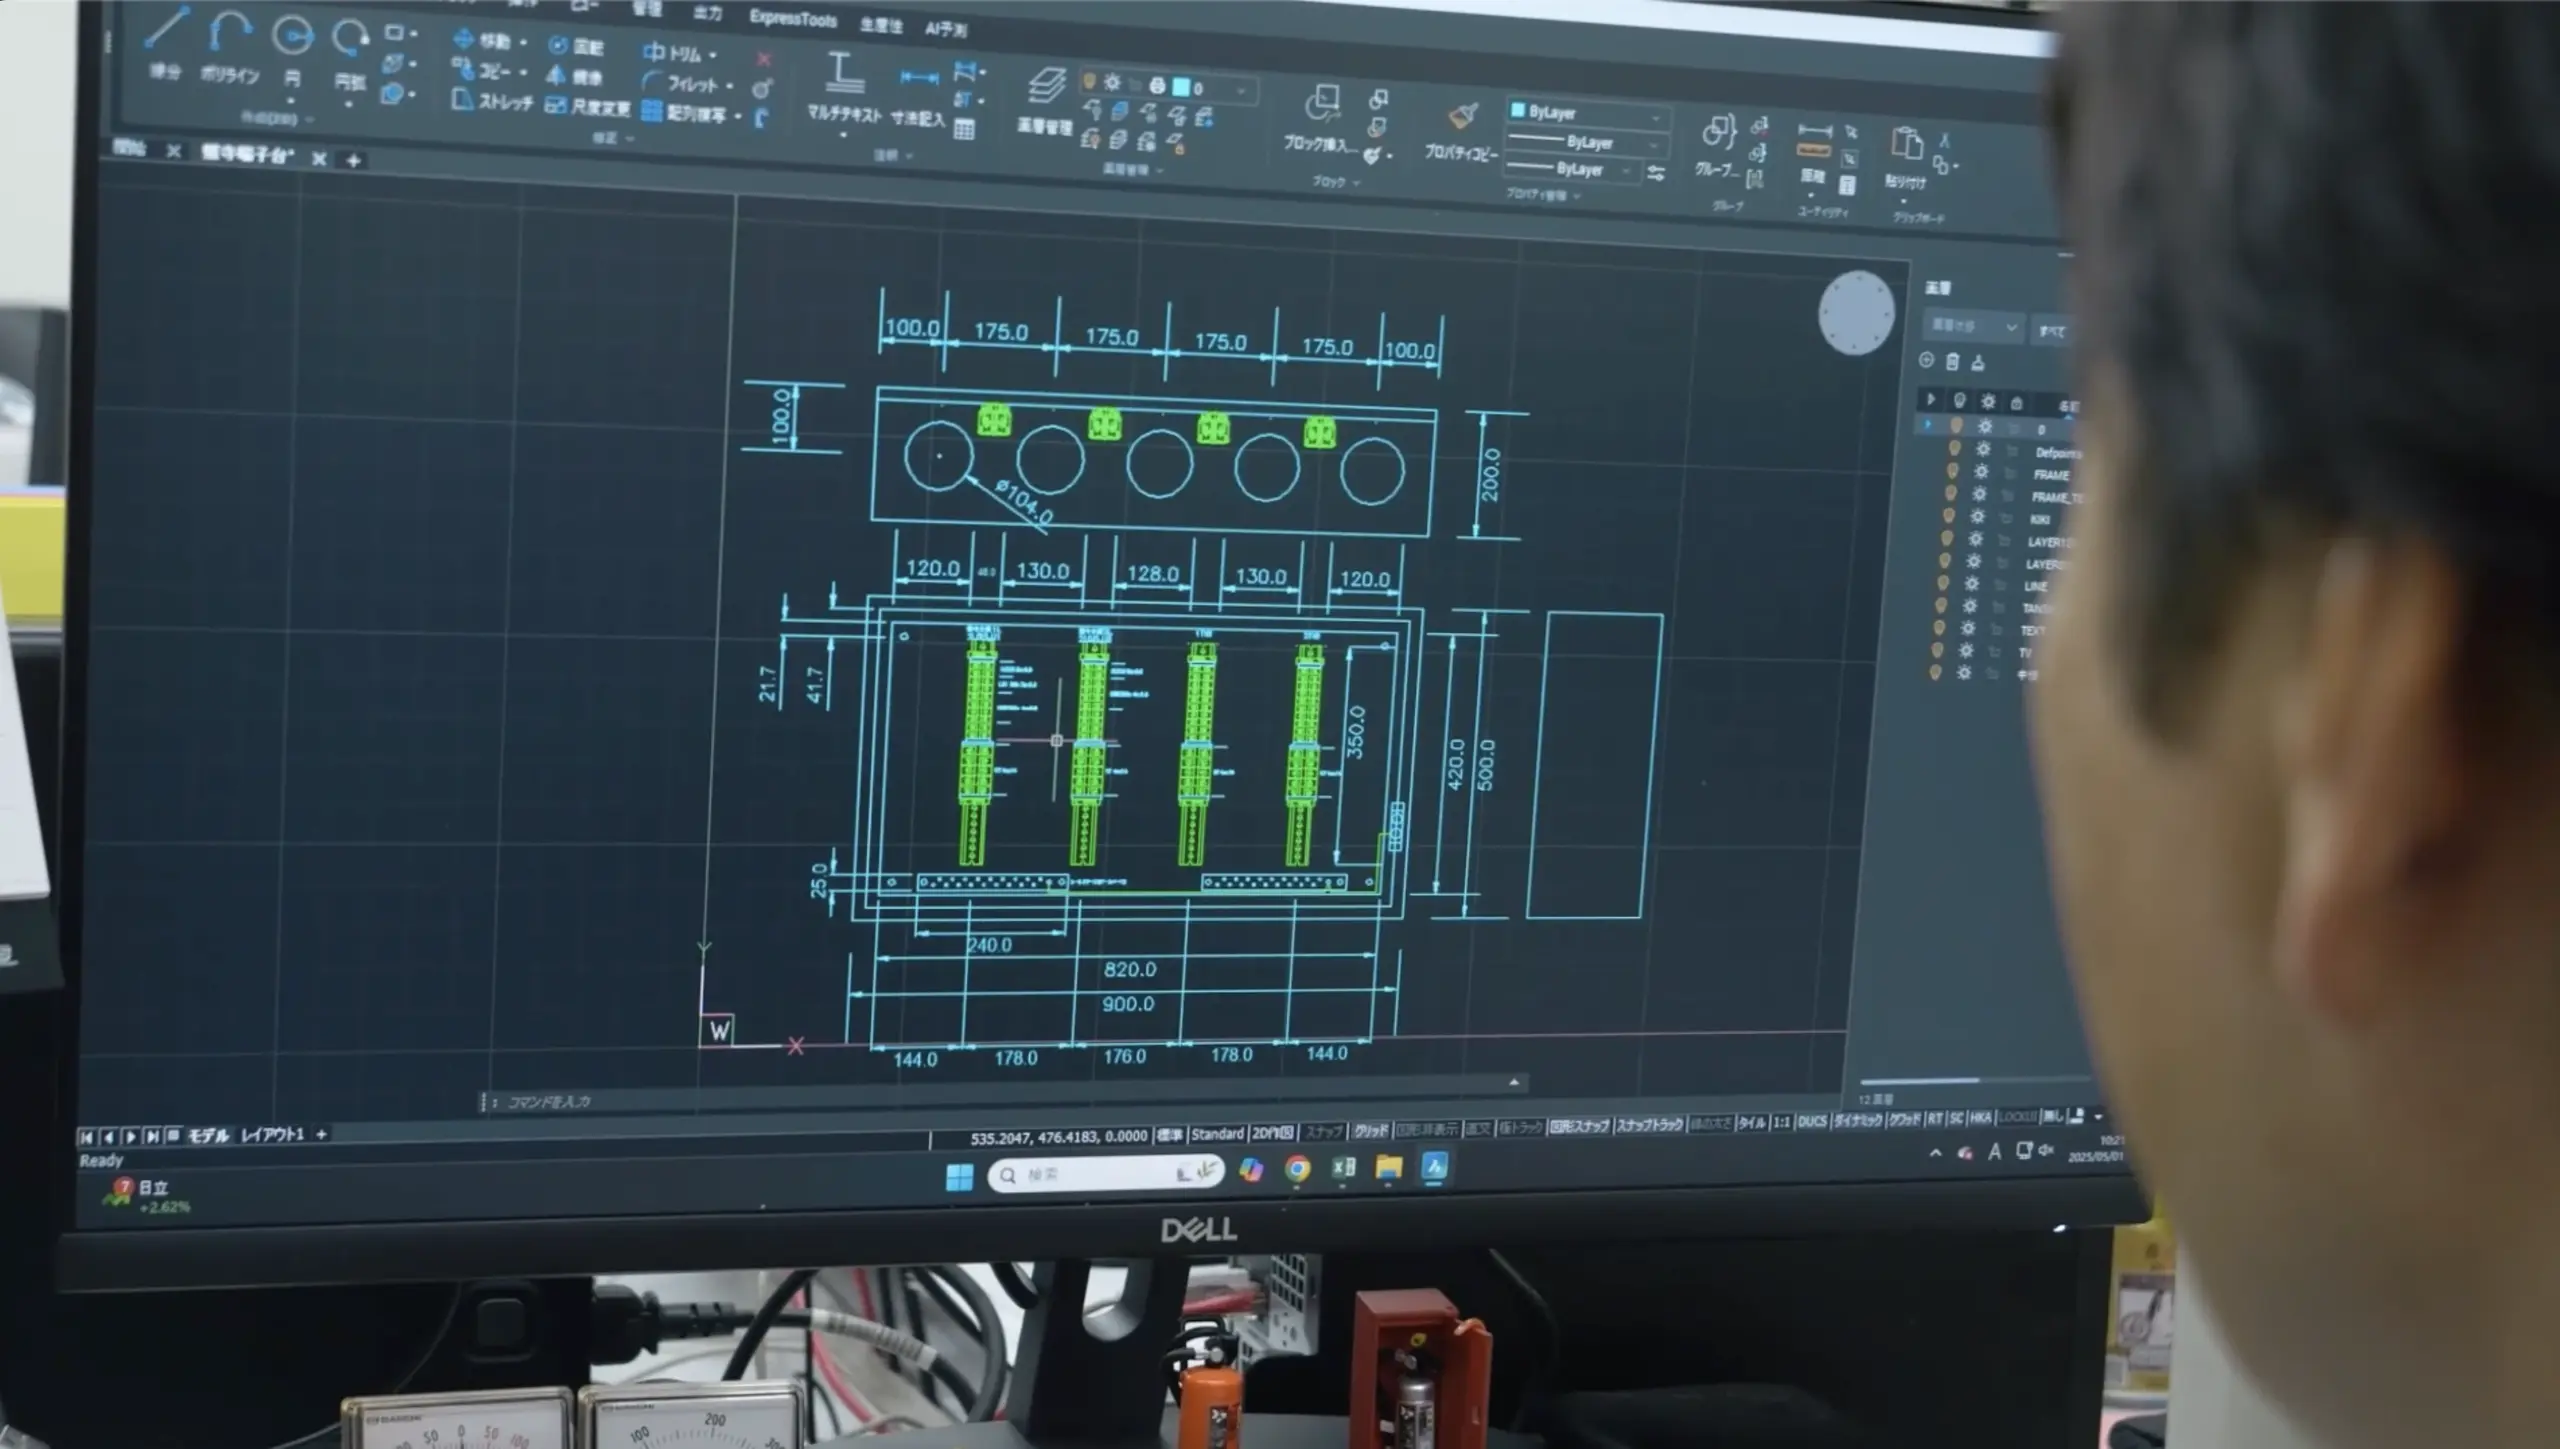Viewport: 2560px width, 1449px height.
Task: Open the AI予測 ribbon tab
Action: pos(945,28)
